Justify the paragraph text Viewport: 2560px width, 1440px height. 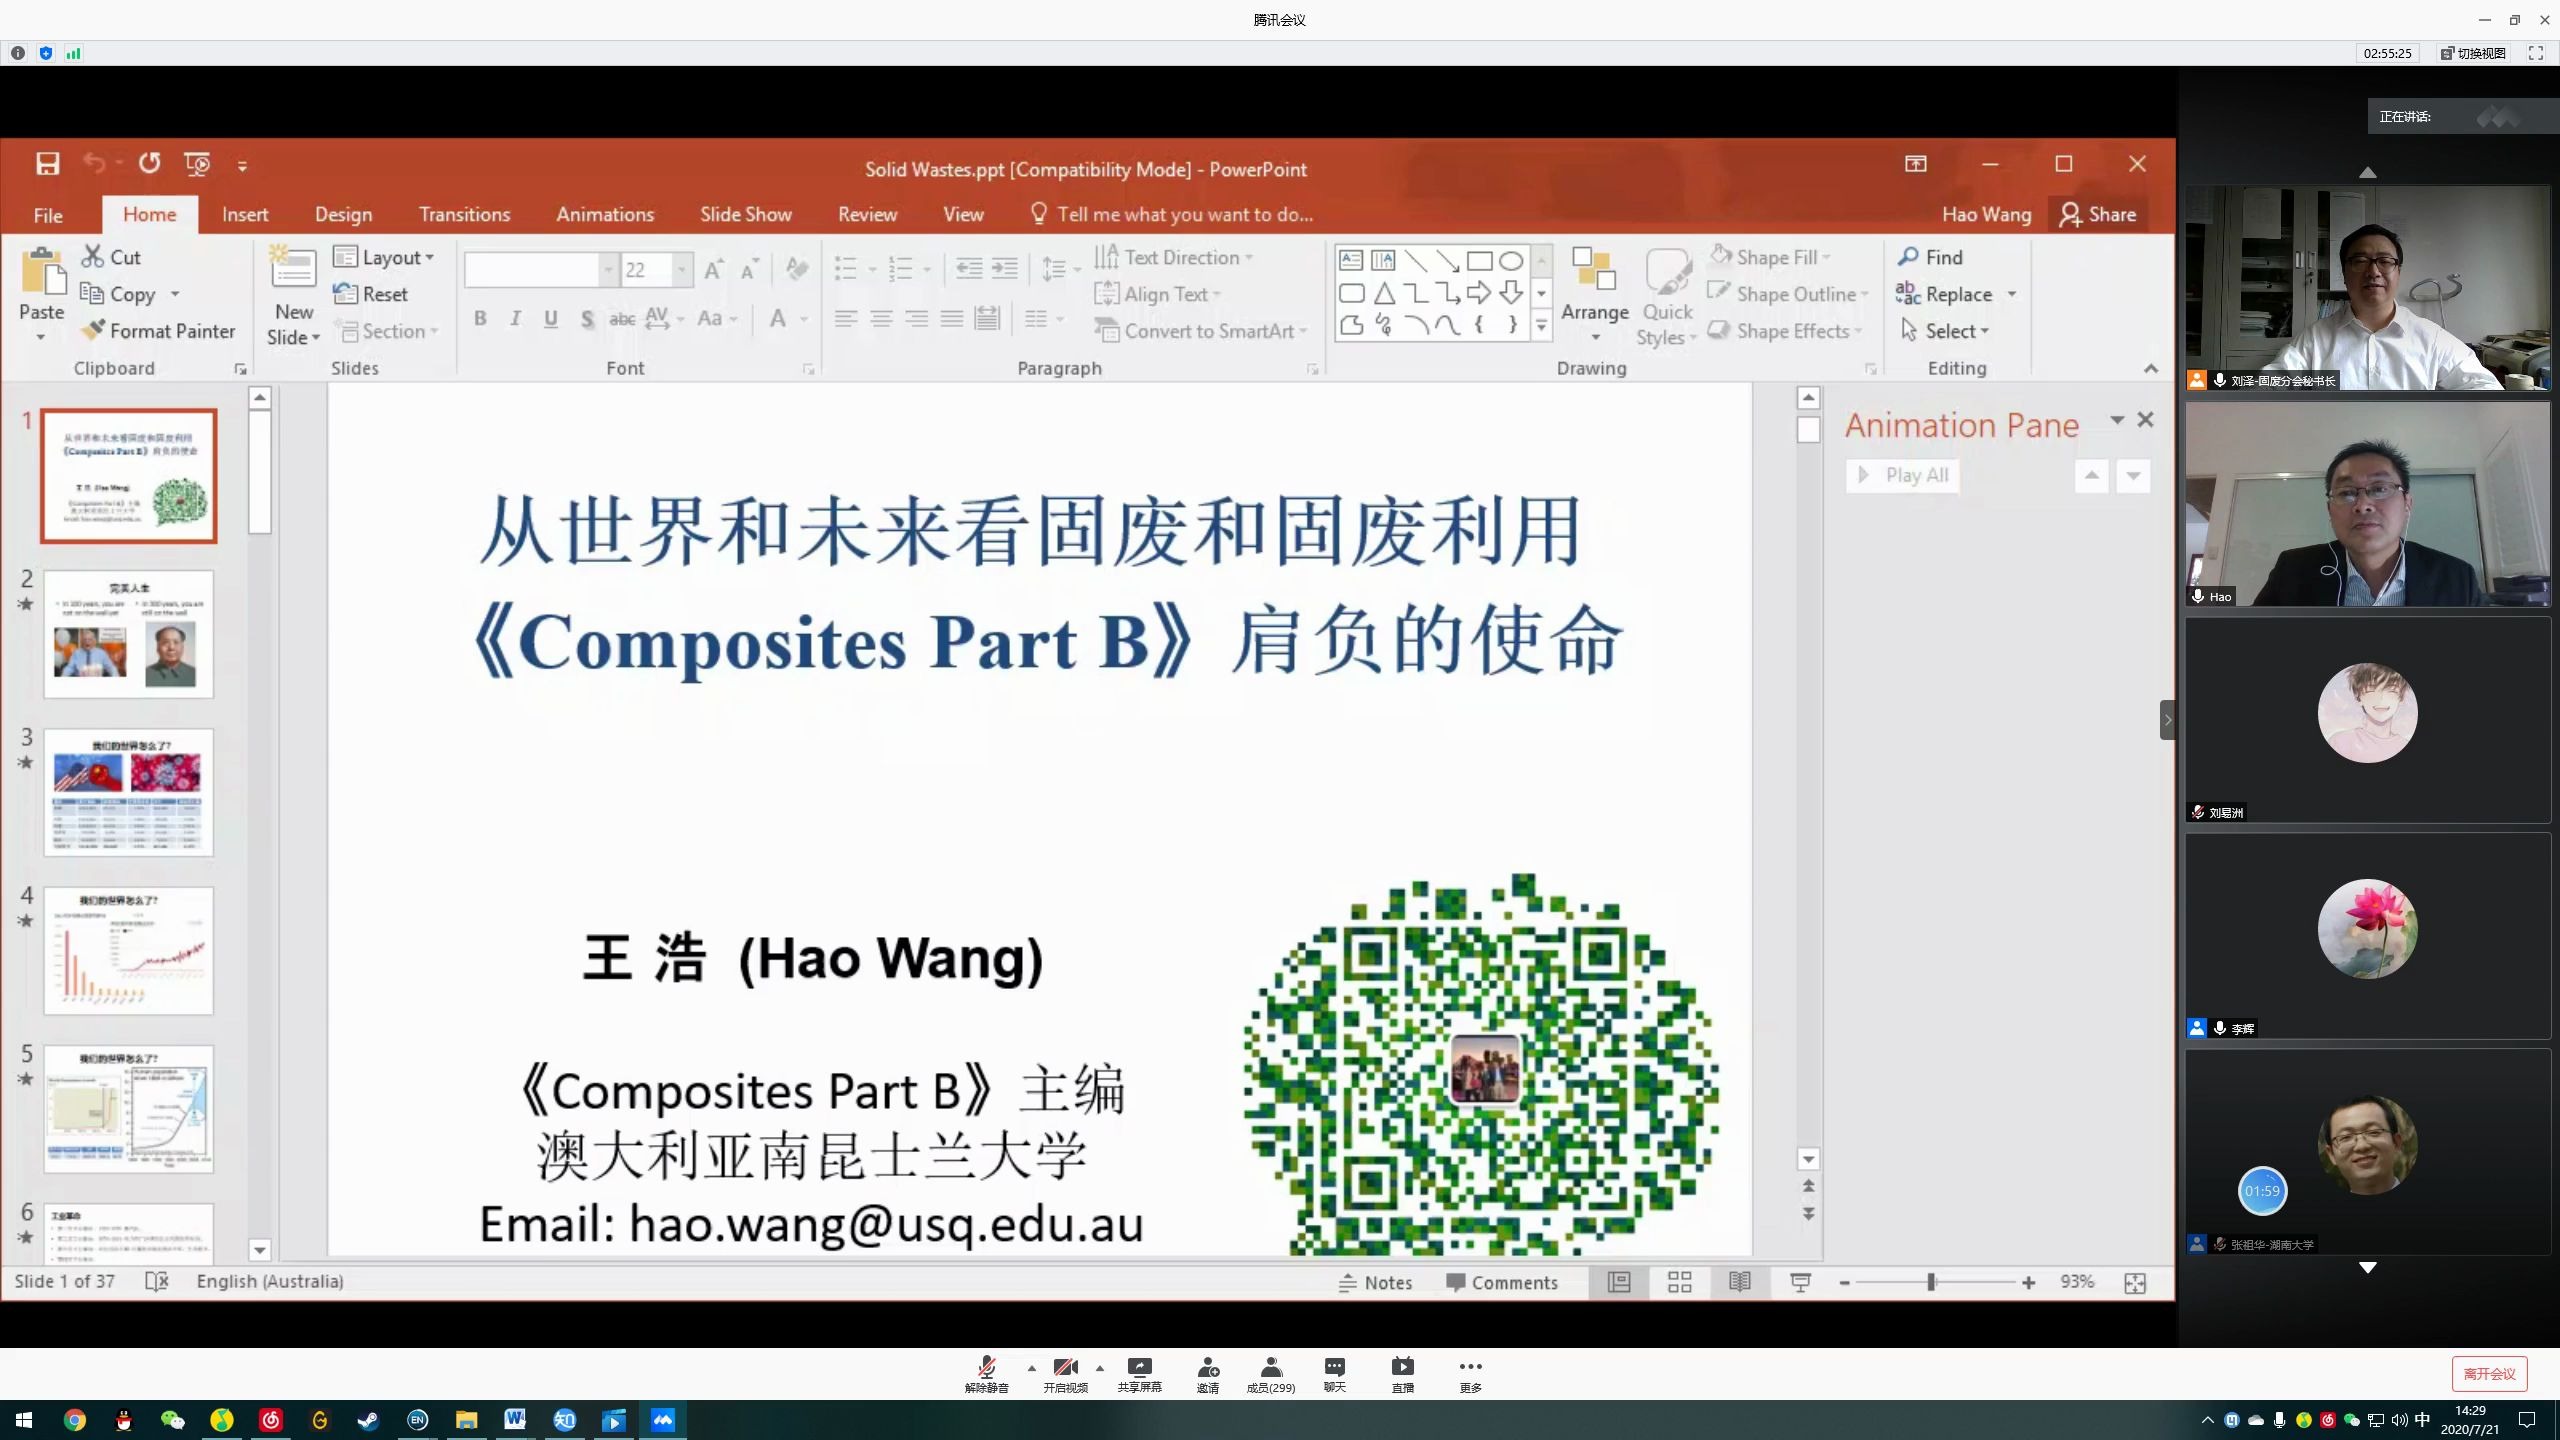952,319
